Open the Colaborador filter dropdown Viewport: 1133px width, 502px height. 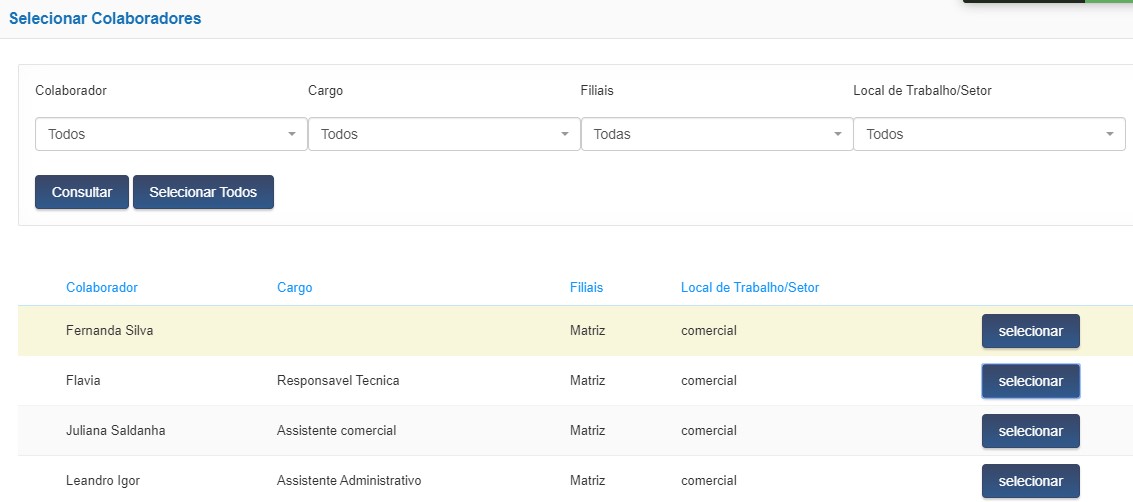pyautogui.click(x=171, y=134)
